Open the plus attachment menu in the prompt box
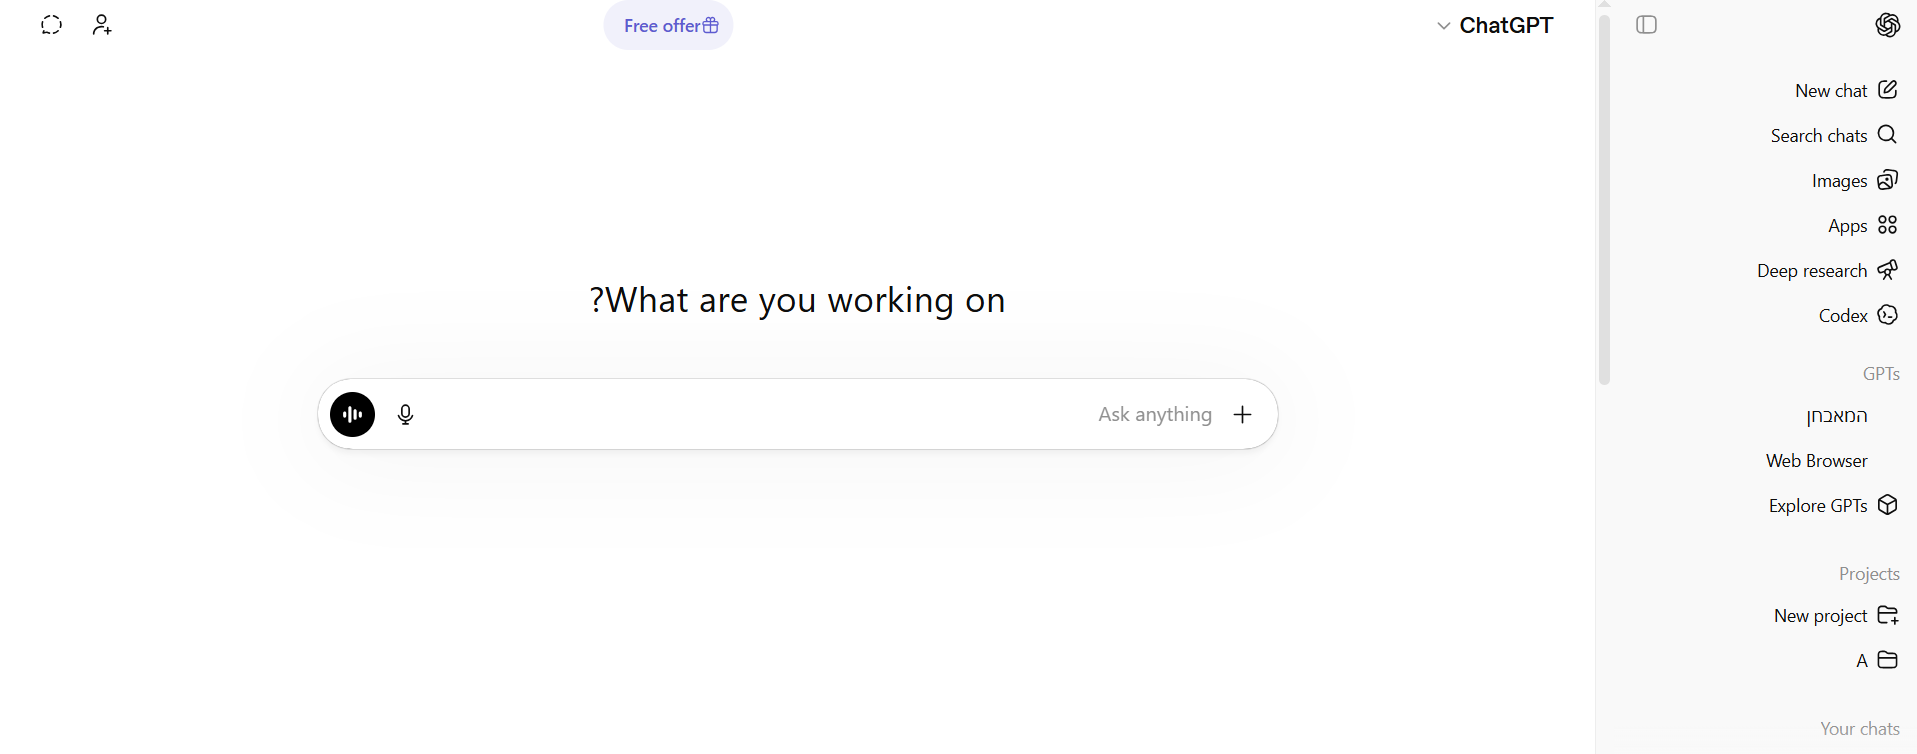 [1242, 414]
